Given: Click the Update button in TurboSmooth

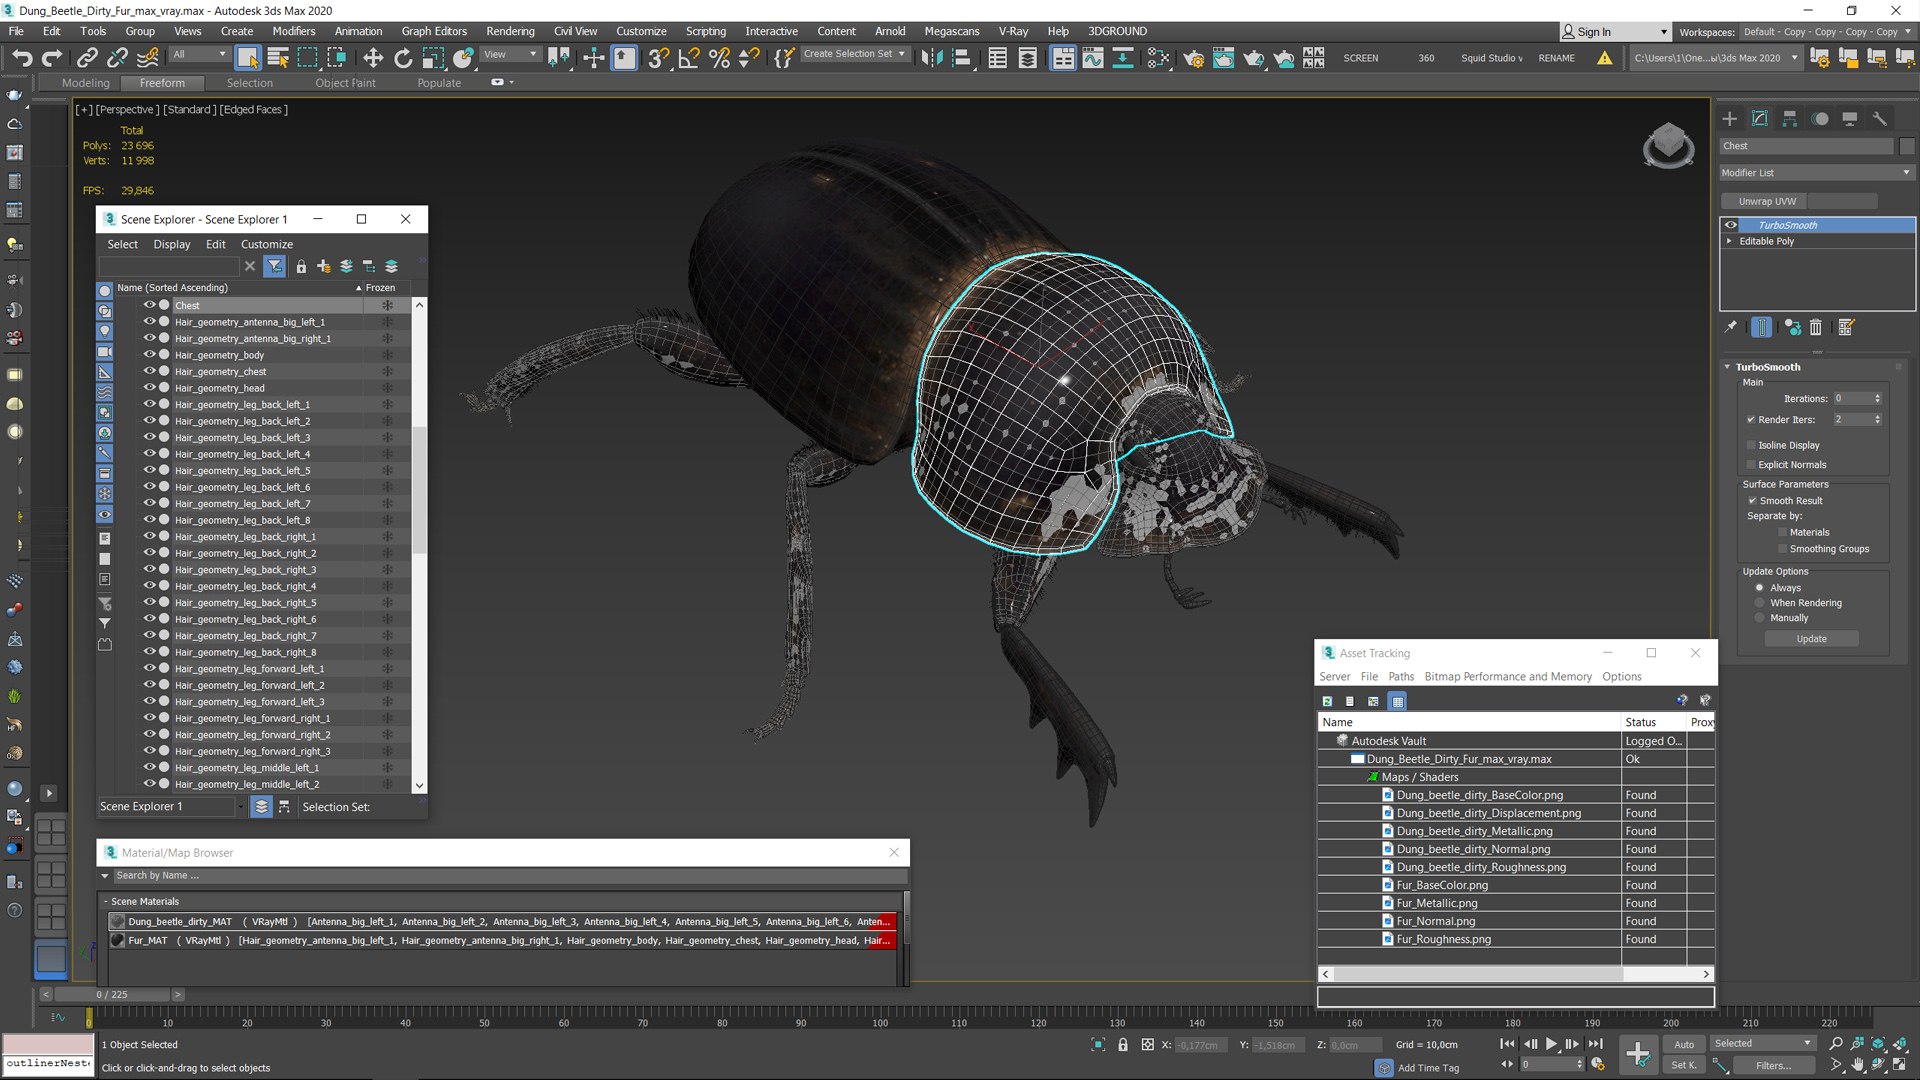Looking at the screenshot, I should [x=1811, y=639].
